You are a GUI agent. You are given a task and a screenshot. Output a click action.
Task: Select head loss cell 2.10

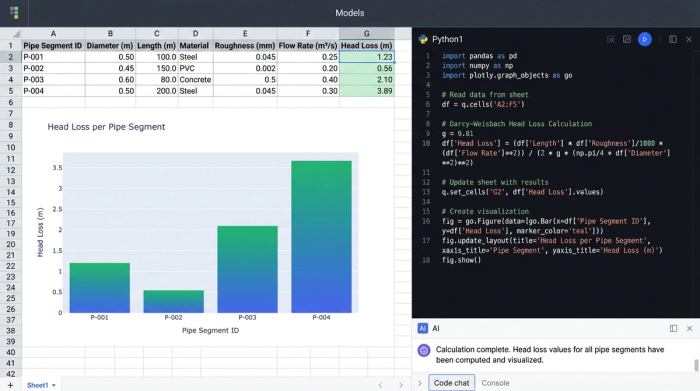point(367,79)
